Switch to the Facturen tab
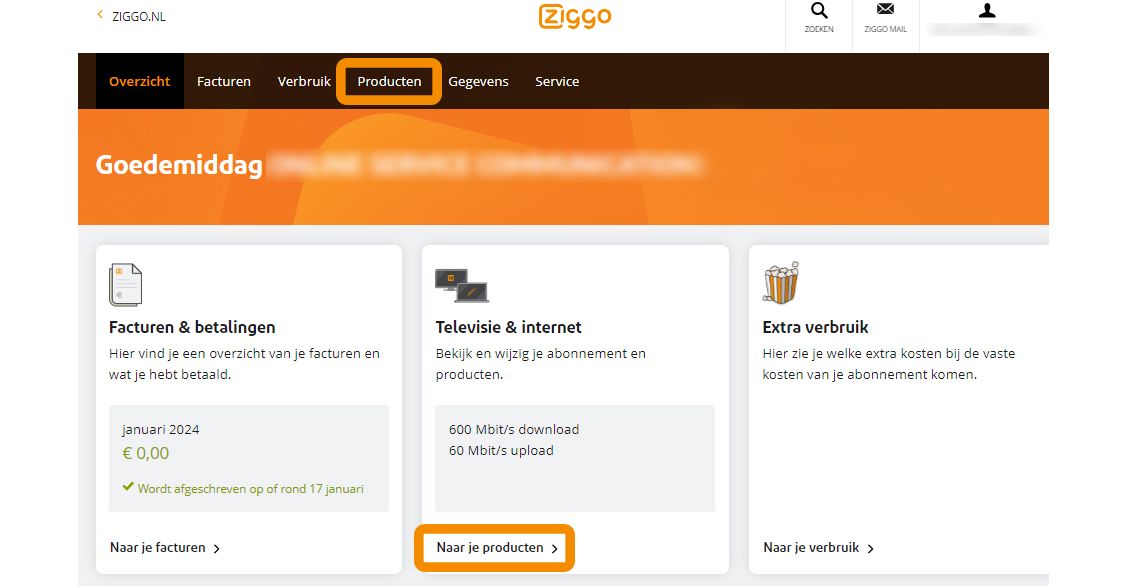This screenshot has height=586, width=1128. point(224,82)
